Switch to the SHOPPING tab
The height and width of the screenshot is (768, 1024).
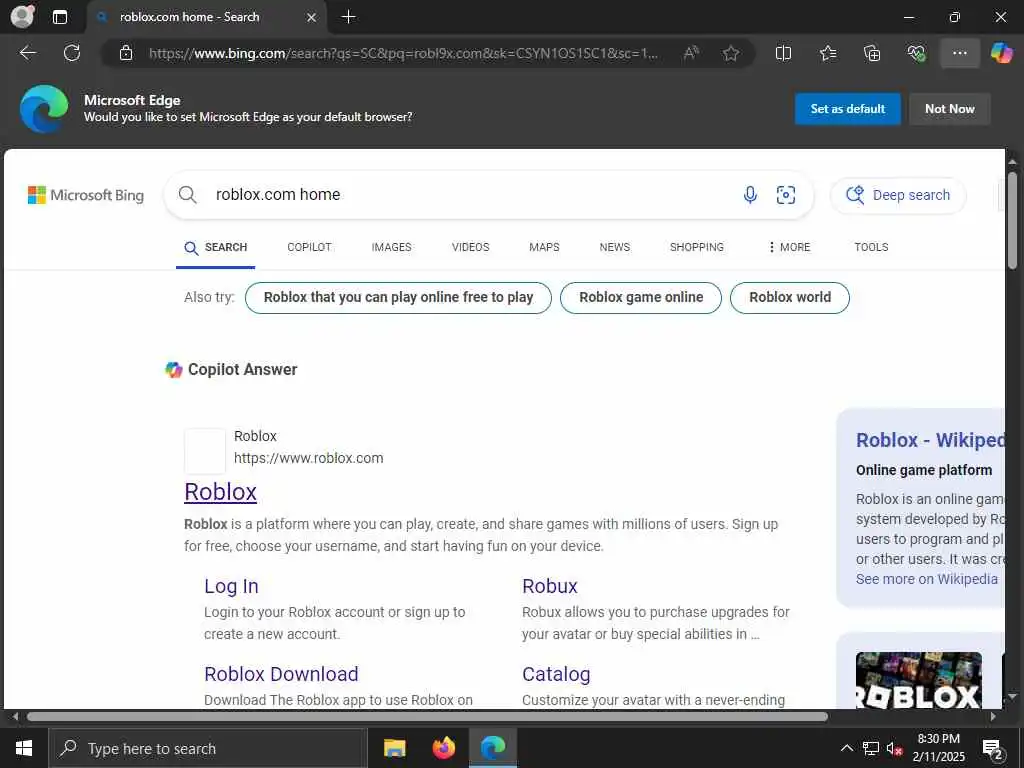pyautogui.click(x=696, y=248)
